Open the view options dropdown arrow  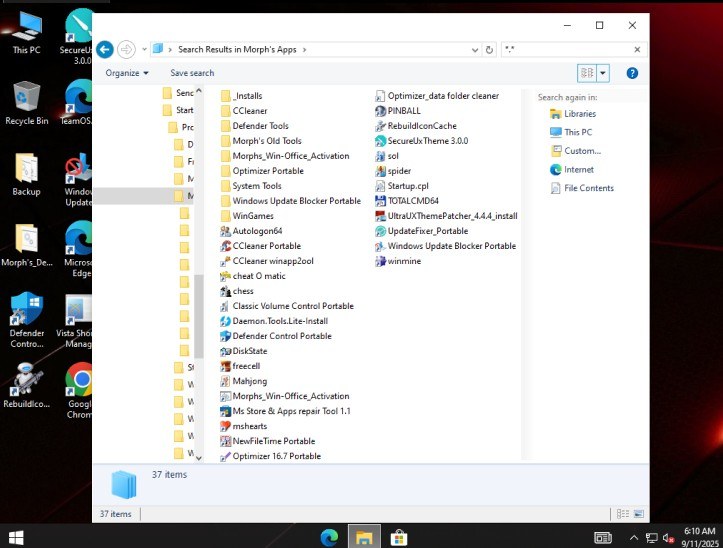[603, 73]
